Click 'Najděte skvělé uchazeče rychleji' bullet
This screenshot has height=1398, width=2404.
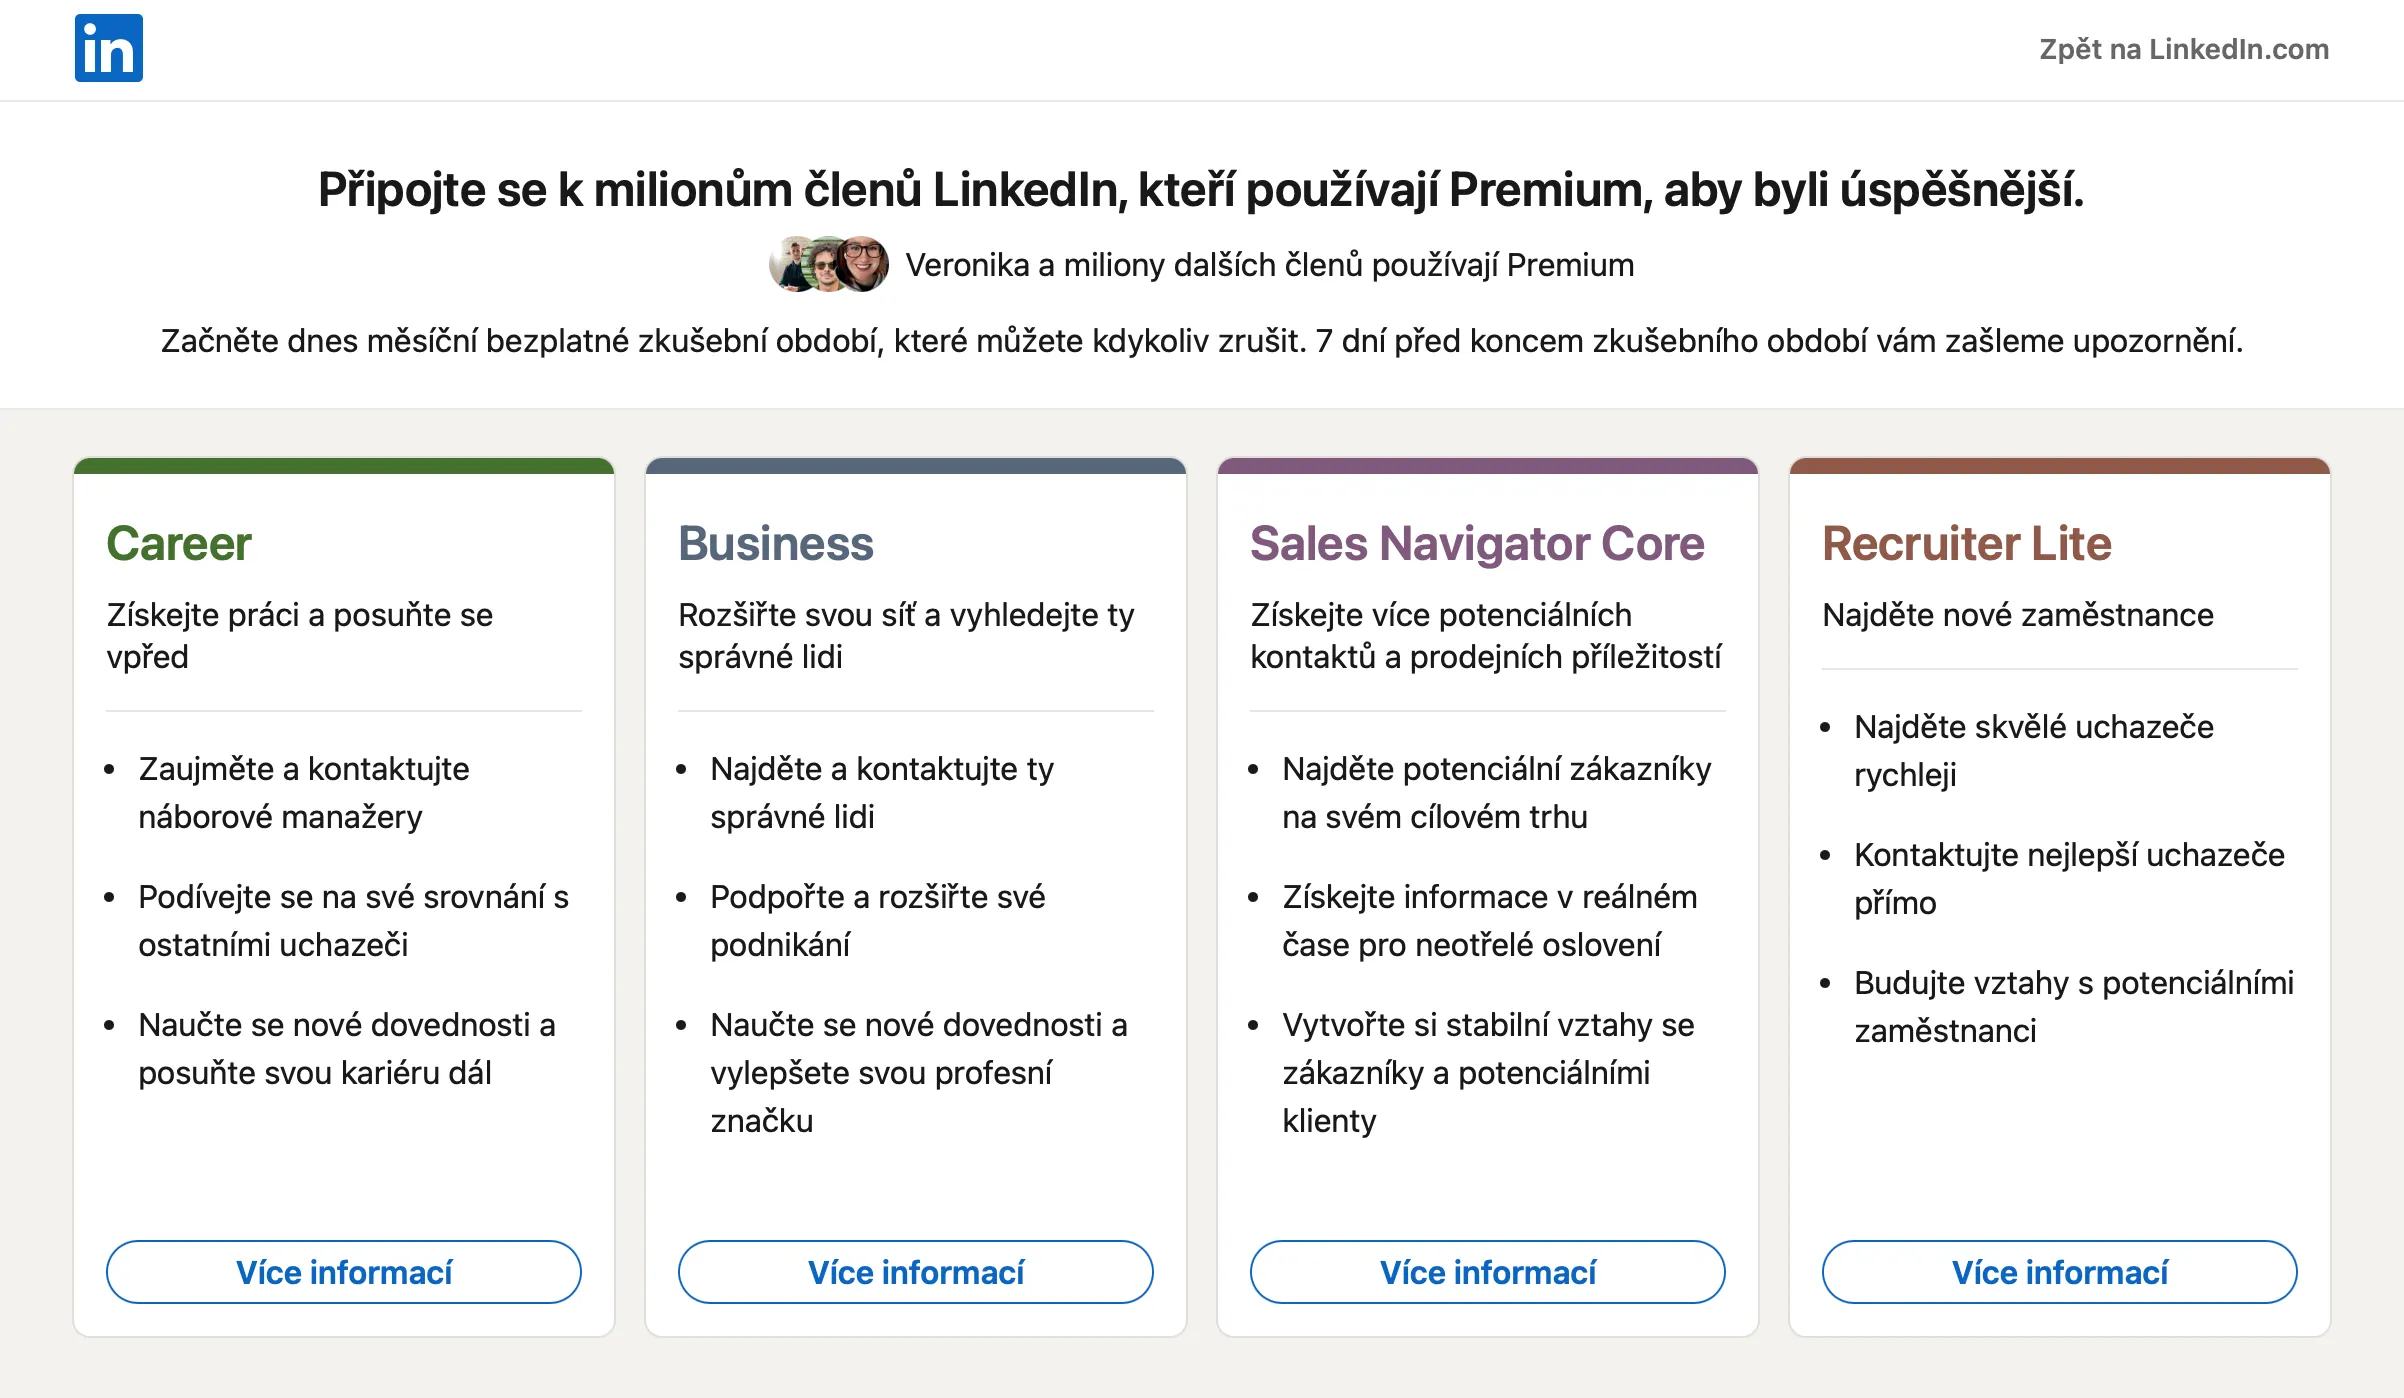(2034, 750)
